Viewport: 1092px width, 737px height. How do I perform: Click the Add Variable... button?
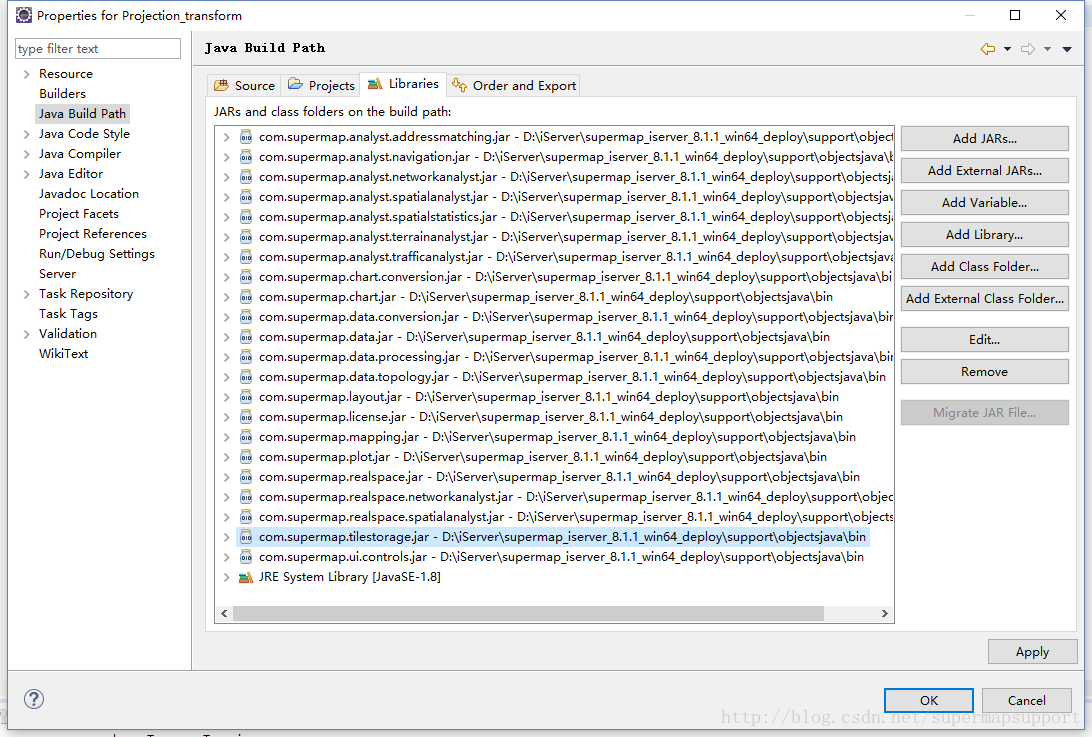(985, 203)
